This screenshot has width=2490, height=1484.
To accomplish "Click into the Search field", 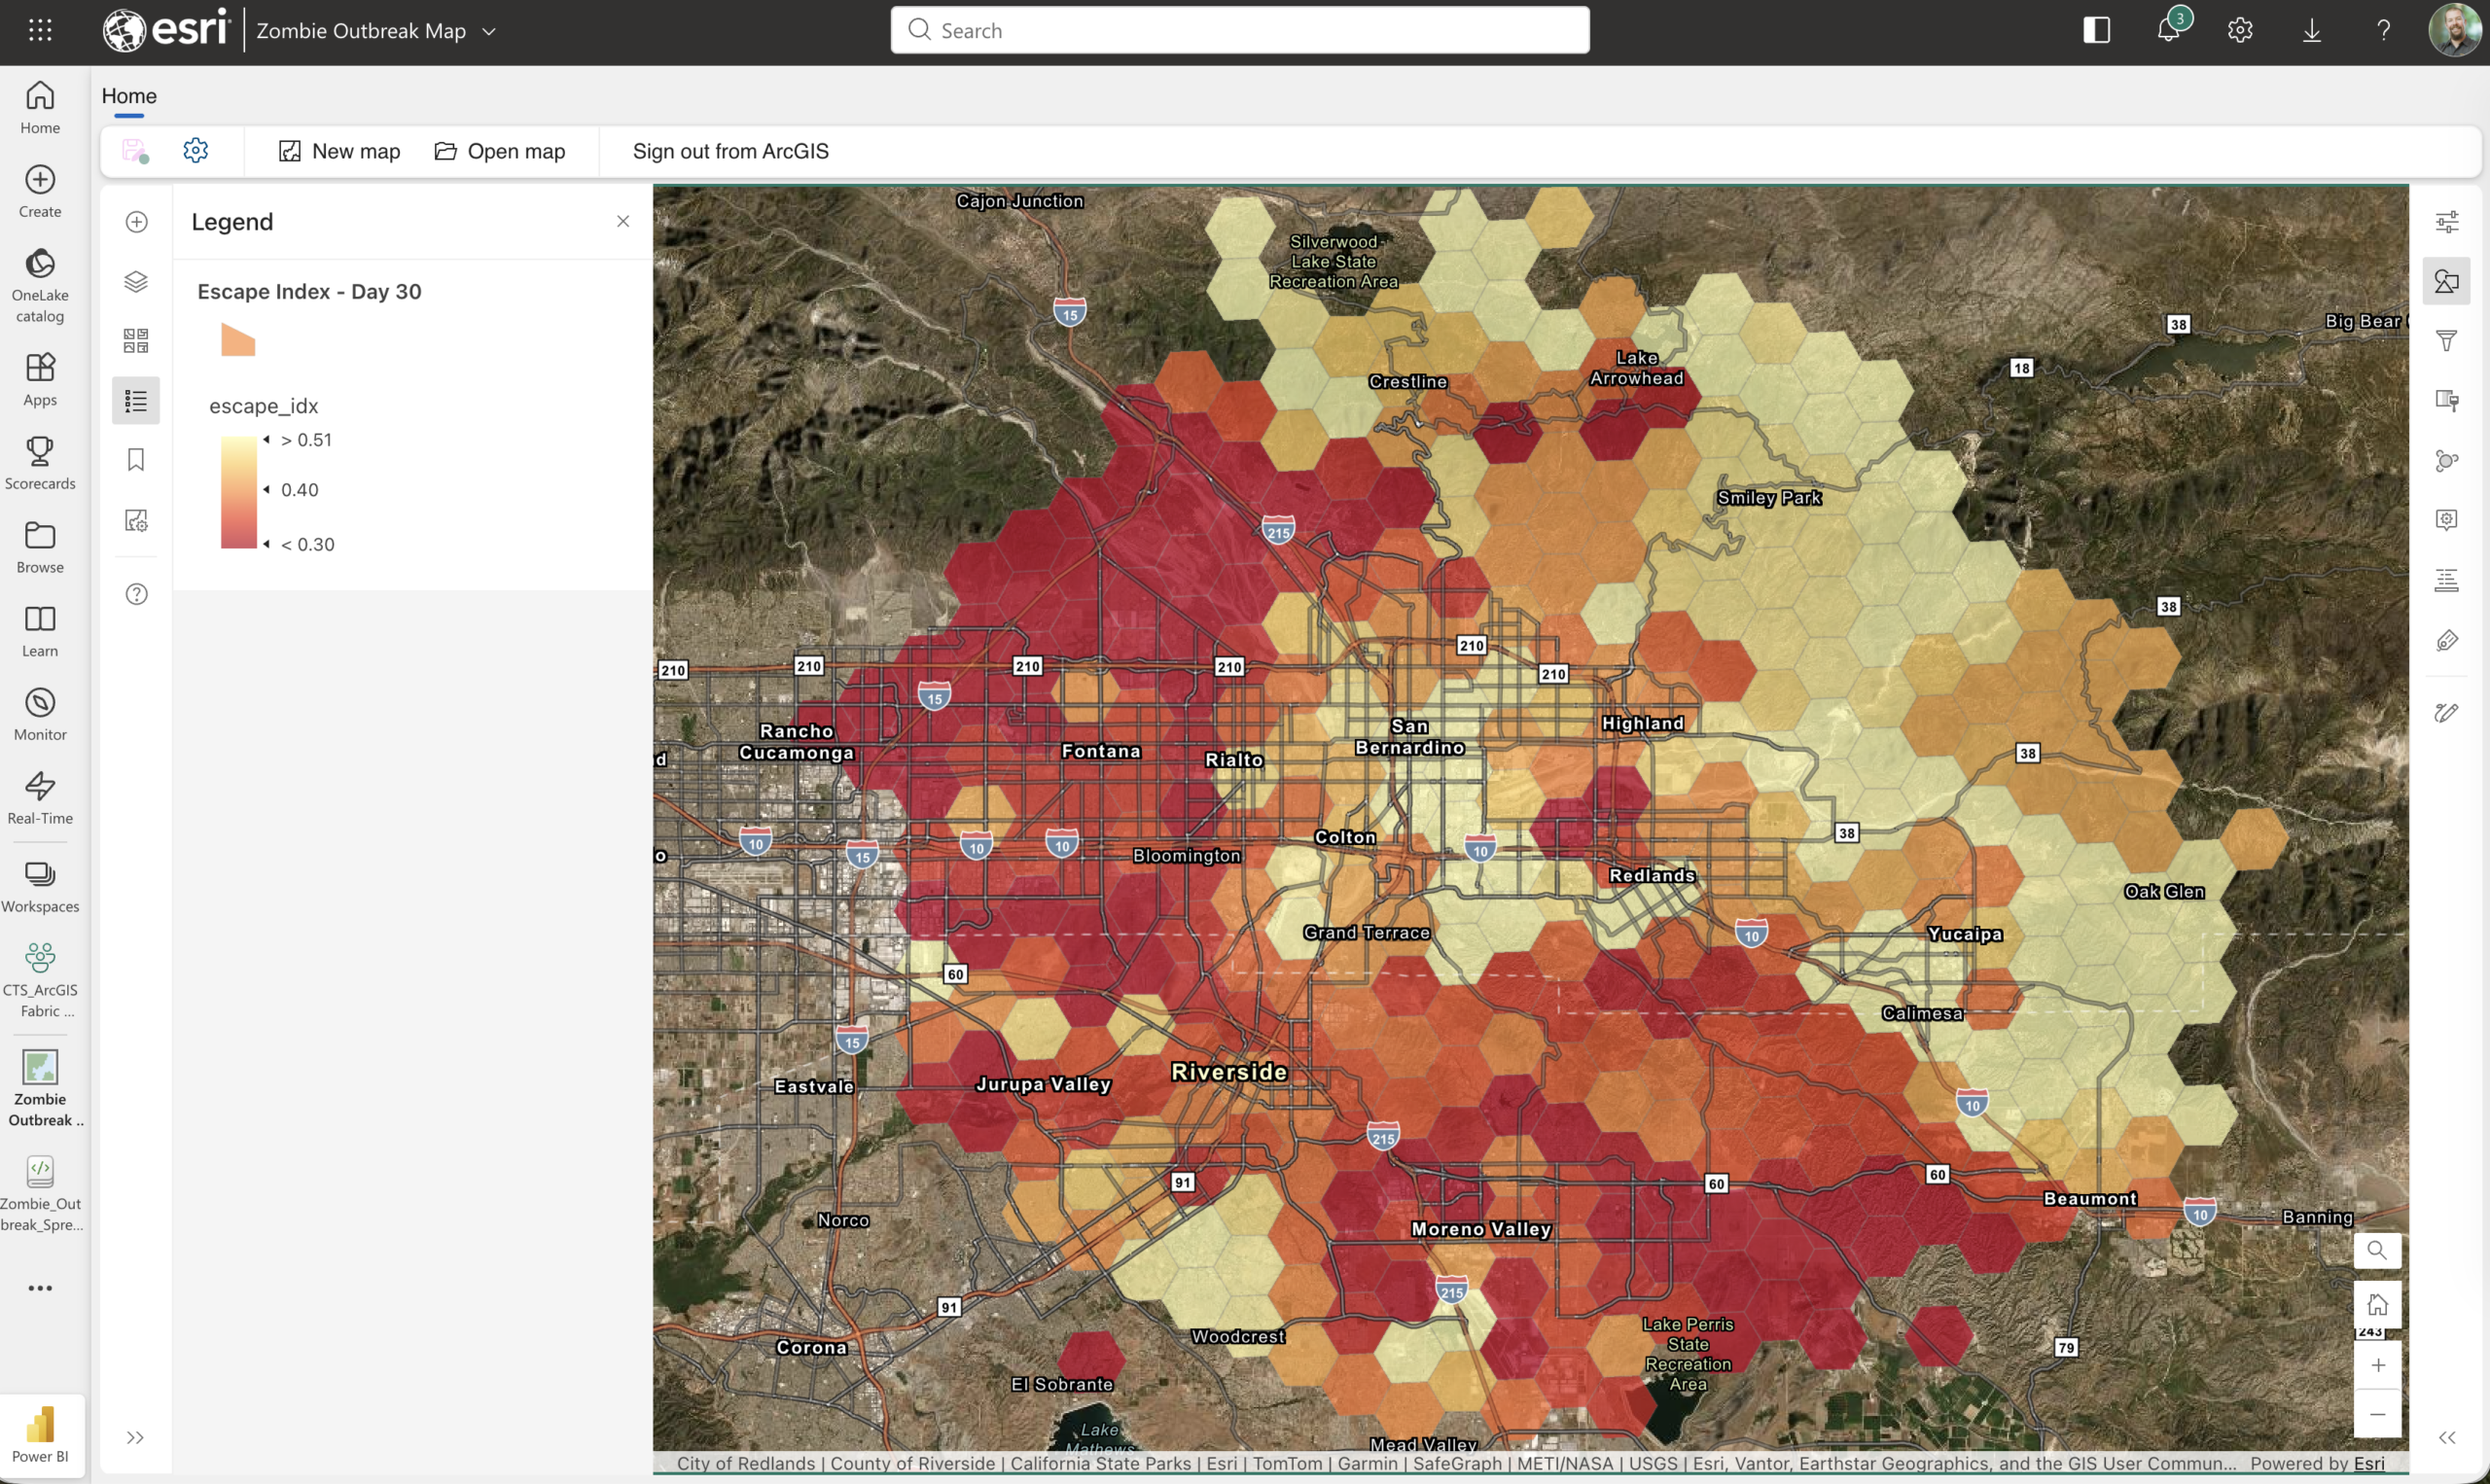I will (x=1239, y=30).
